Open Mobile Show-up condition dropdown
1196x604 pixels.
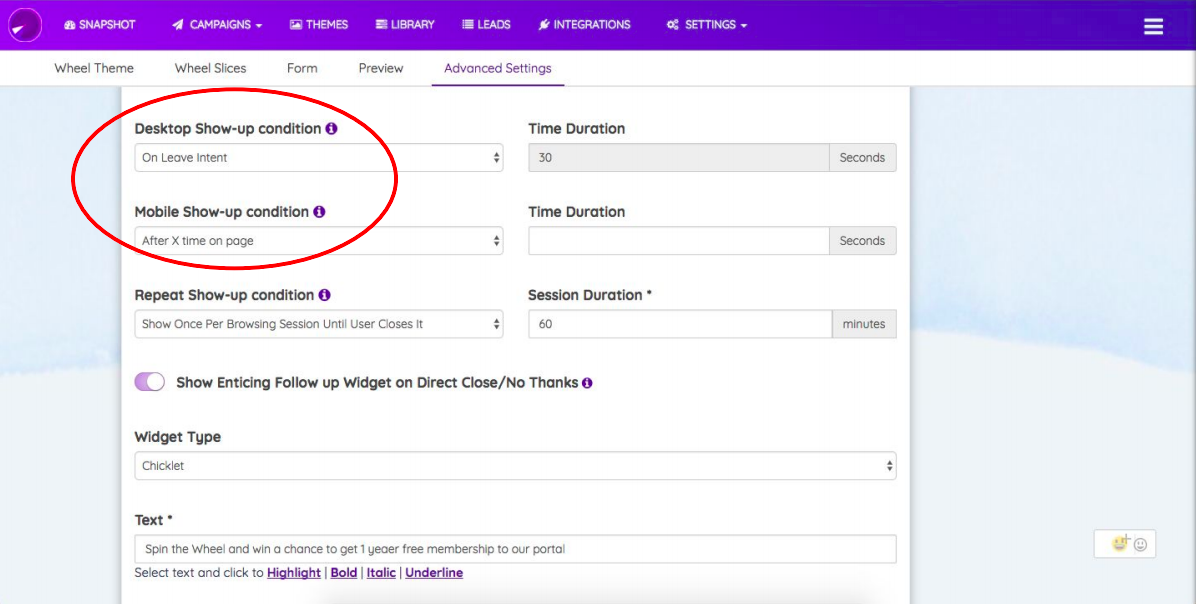point(319,241)
